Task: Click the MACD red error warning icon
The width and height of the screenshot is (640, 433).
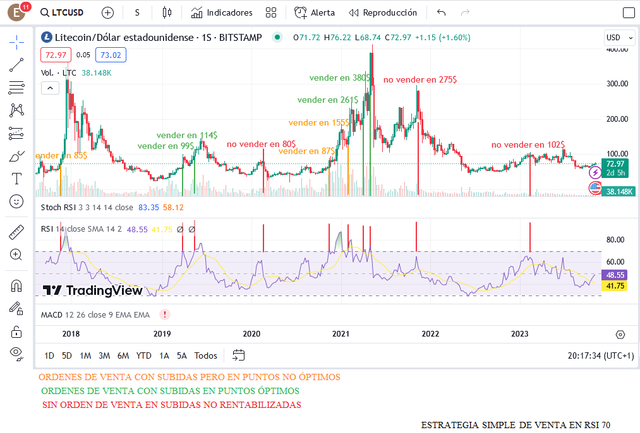Action: click(x=164, y=315)
